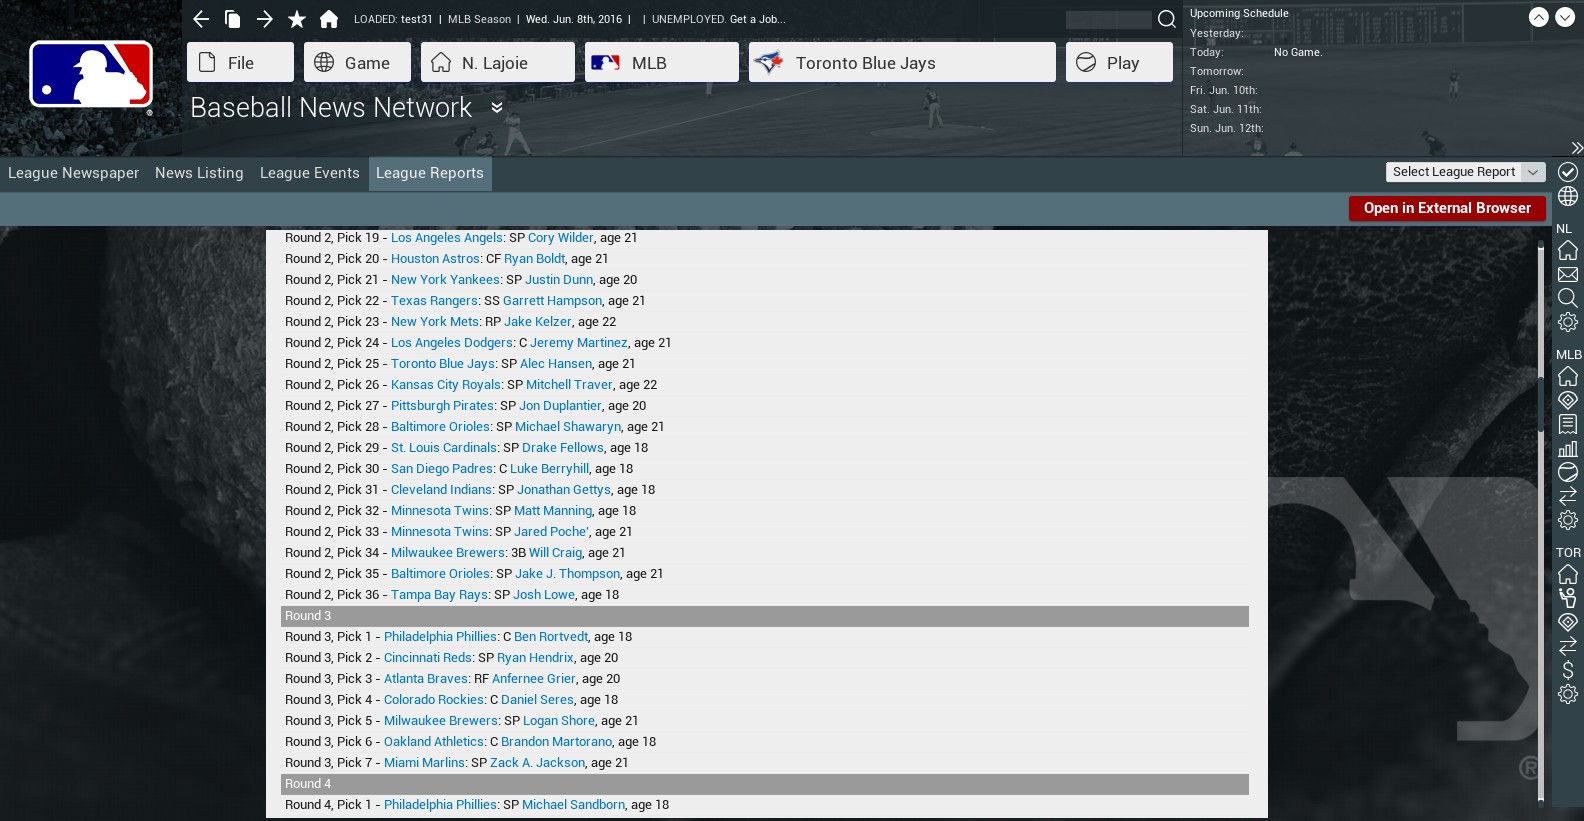Open the Toronto Blue Jays team menu
This screenshot has height=821, width=1584.
(902, 62)
